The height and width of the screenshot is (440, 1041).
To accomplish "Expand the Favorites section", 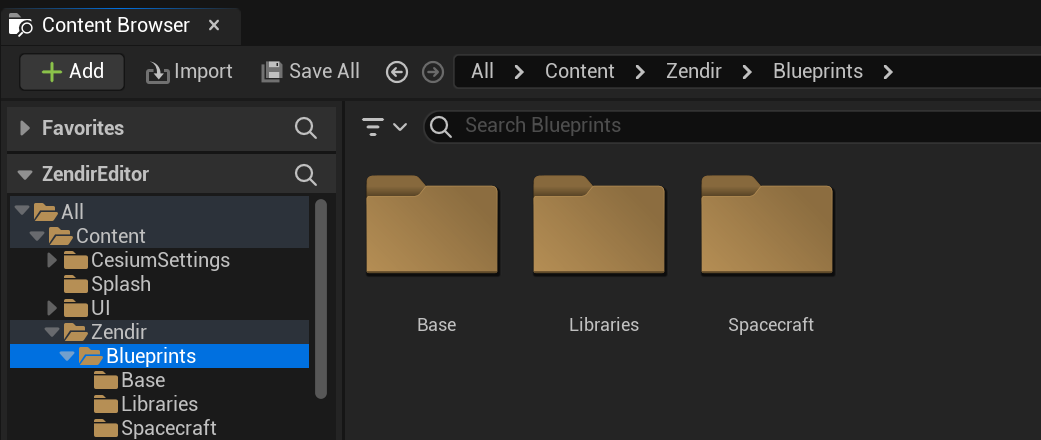I will [x=25, y=128].
